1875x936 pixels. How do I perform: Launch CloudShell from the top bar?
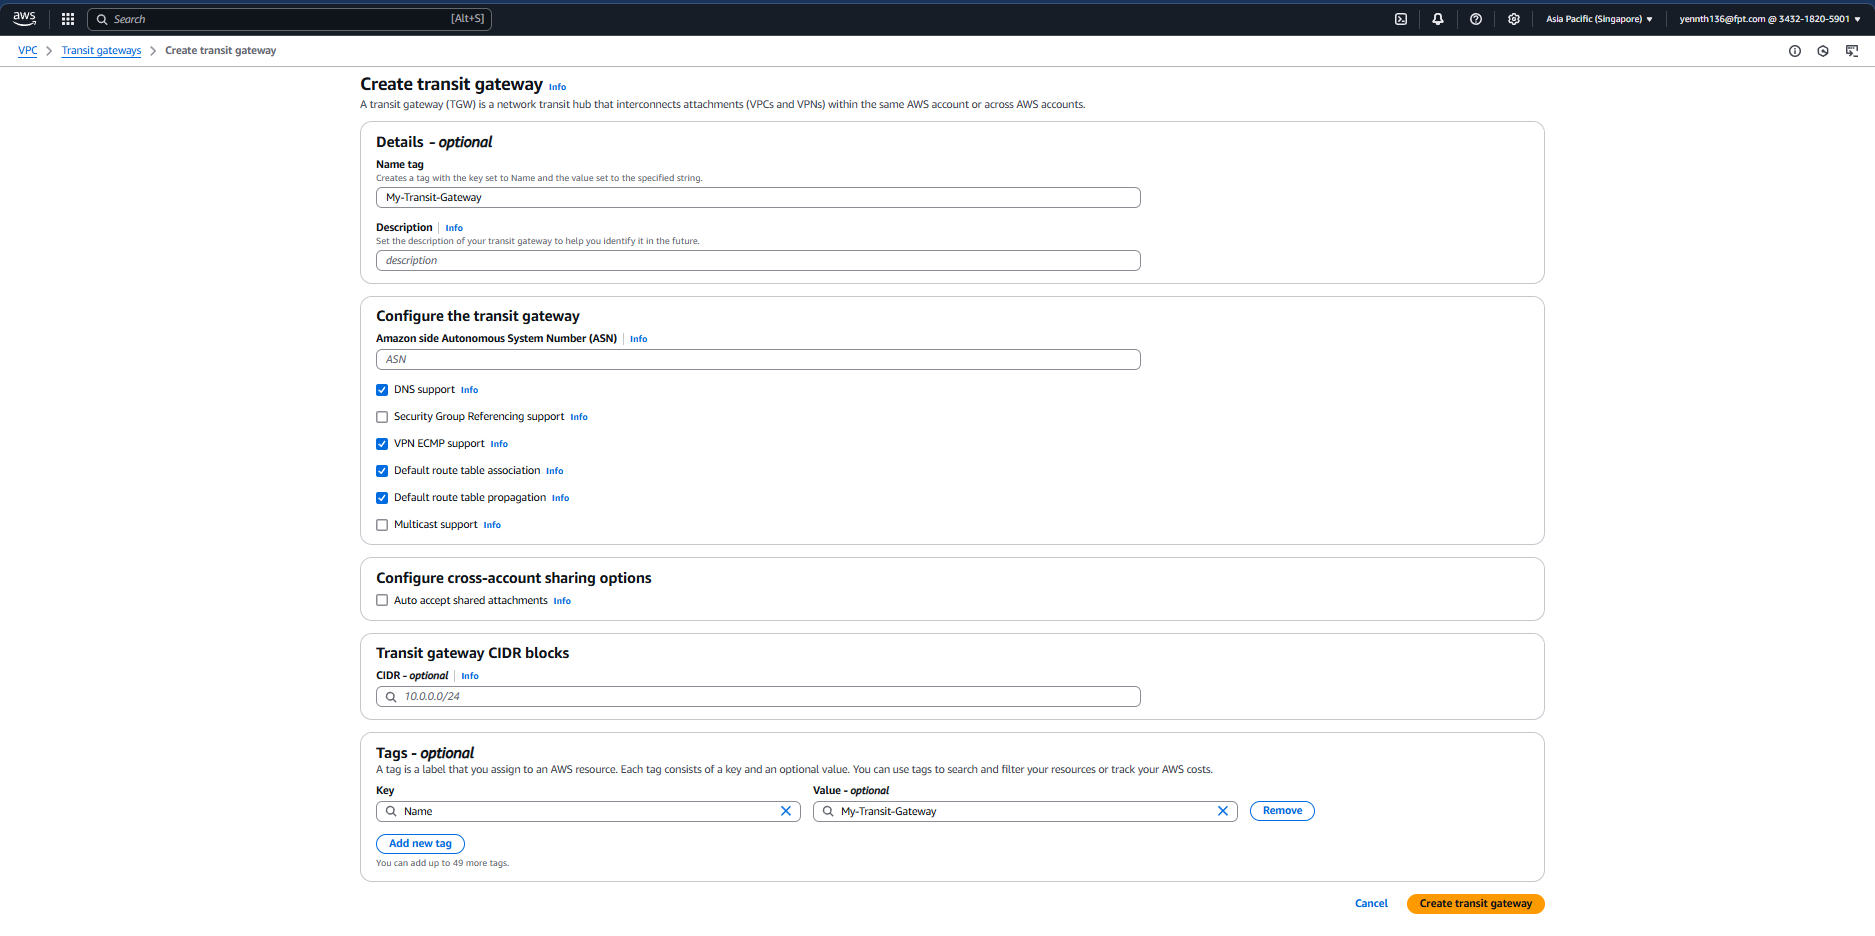click(1401, 19)
